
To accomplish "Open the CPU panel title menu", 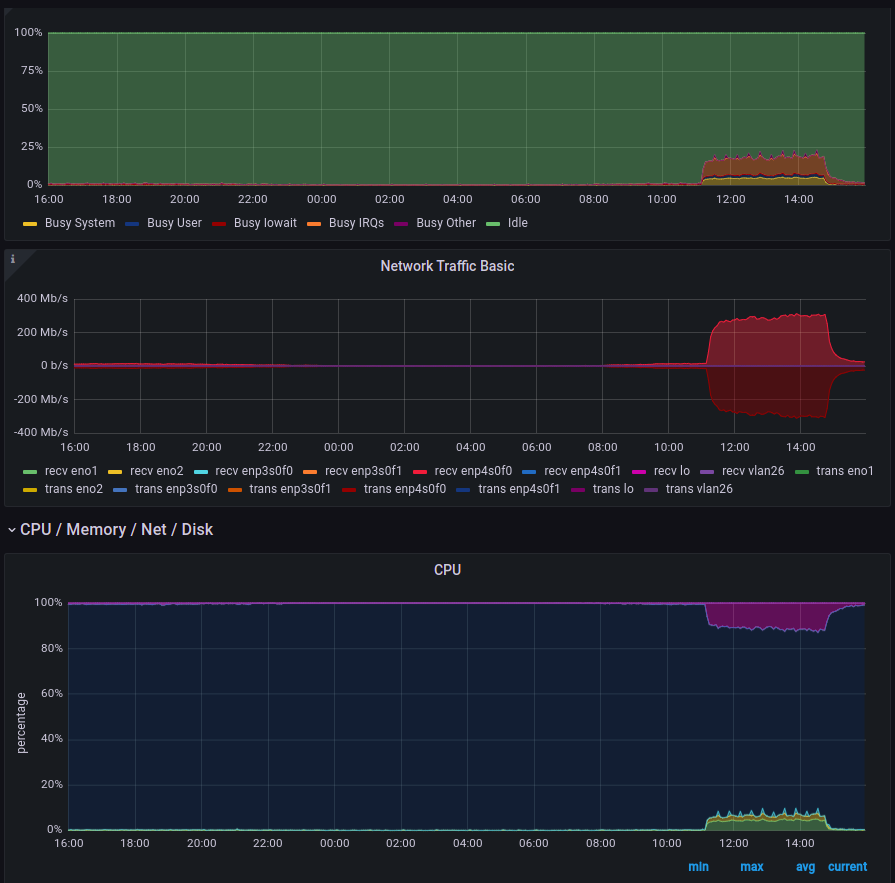I will point(447,570).
